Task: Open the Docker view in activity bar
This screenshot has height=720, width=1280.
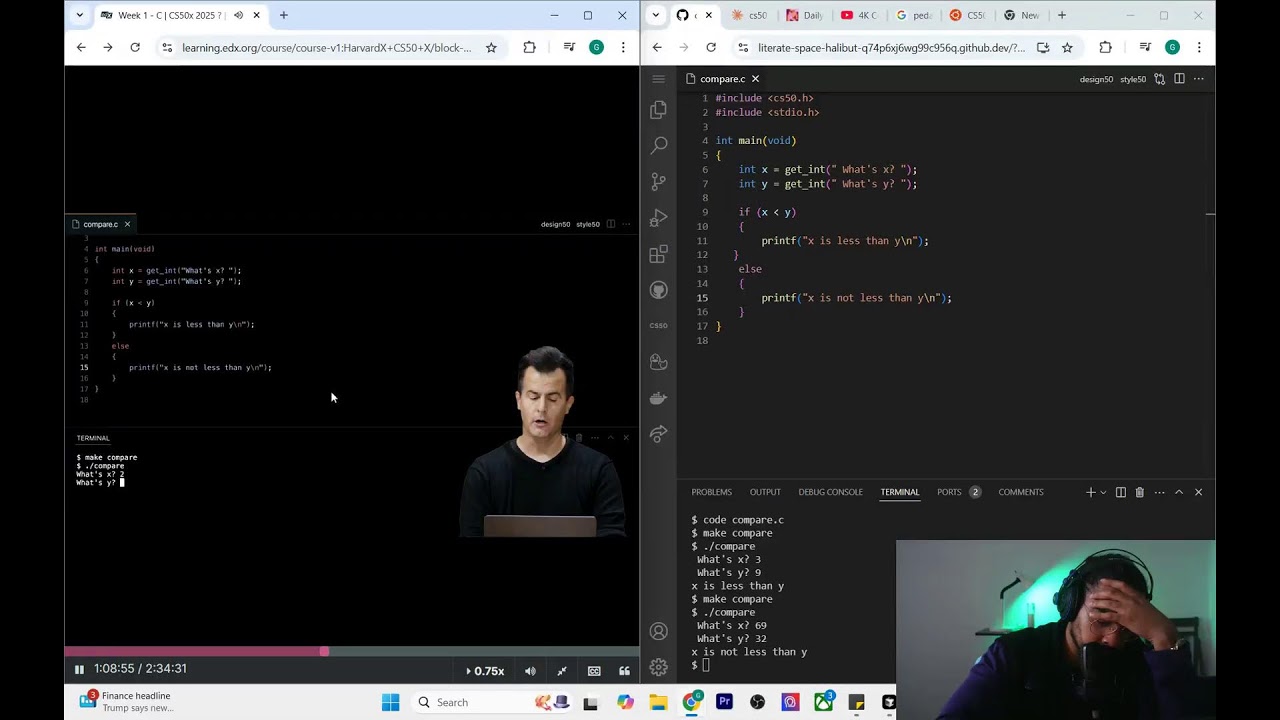Action: [x=658, y=398]
